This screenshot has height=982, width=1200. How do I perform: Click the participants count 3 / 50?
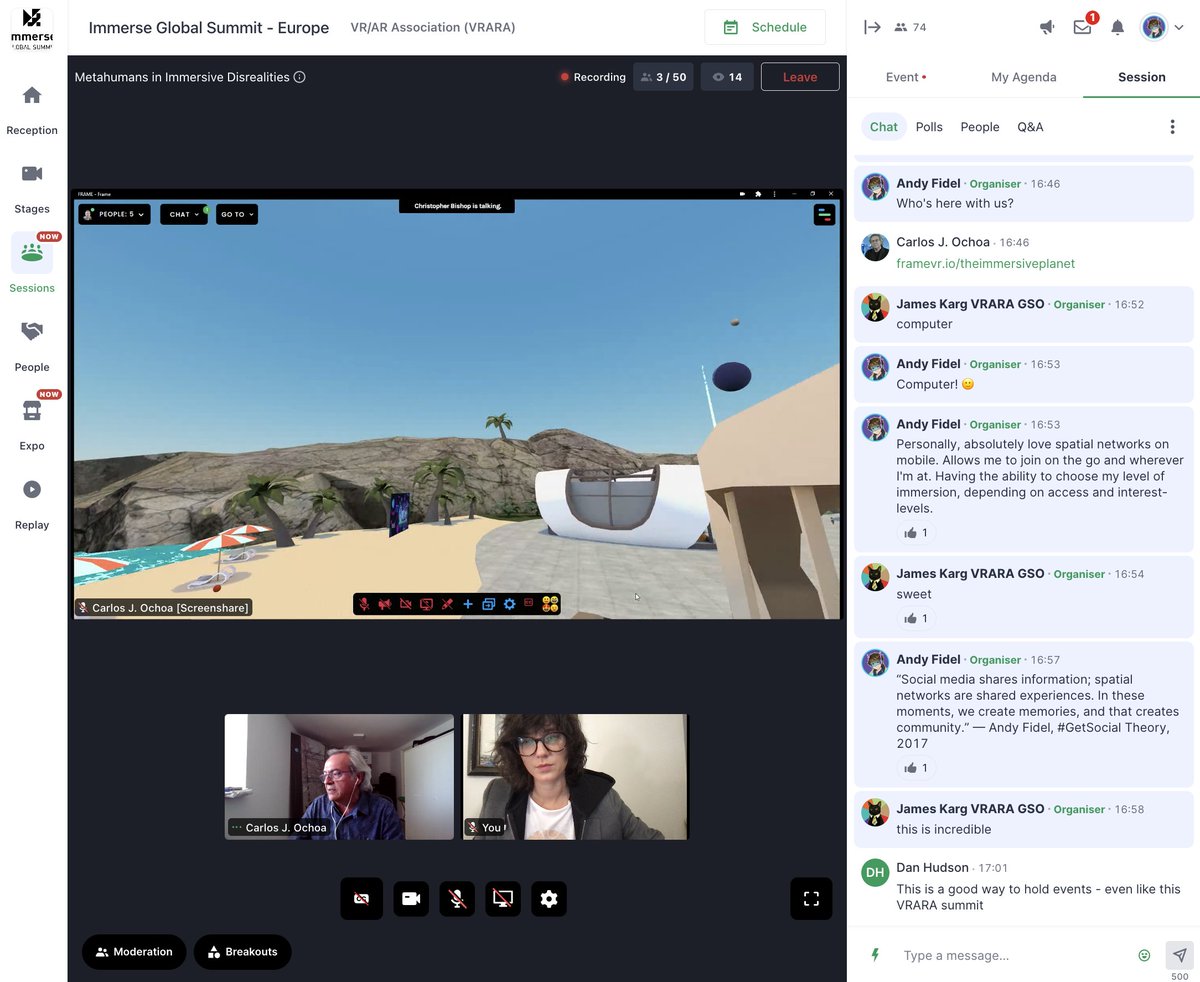coord(664,77)
